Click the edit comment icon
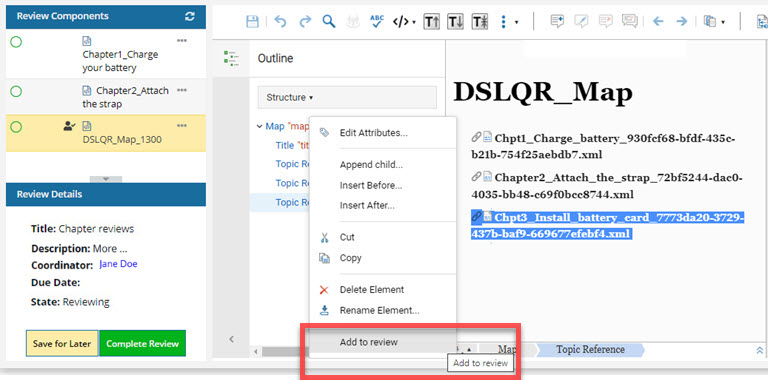 pos(581,21)
